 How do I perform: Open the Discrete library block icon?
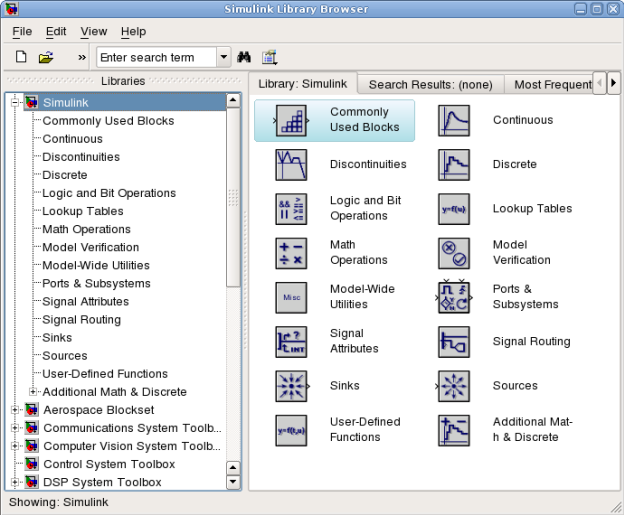coord(454,165)
